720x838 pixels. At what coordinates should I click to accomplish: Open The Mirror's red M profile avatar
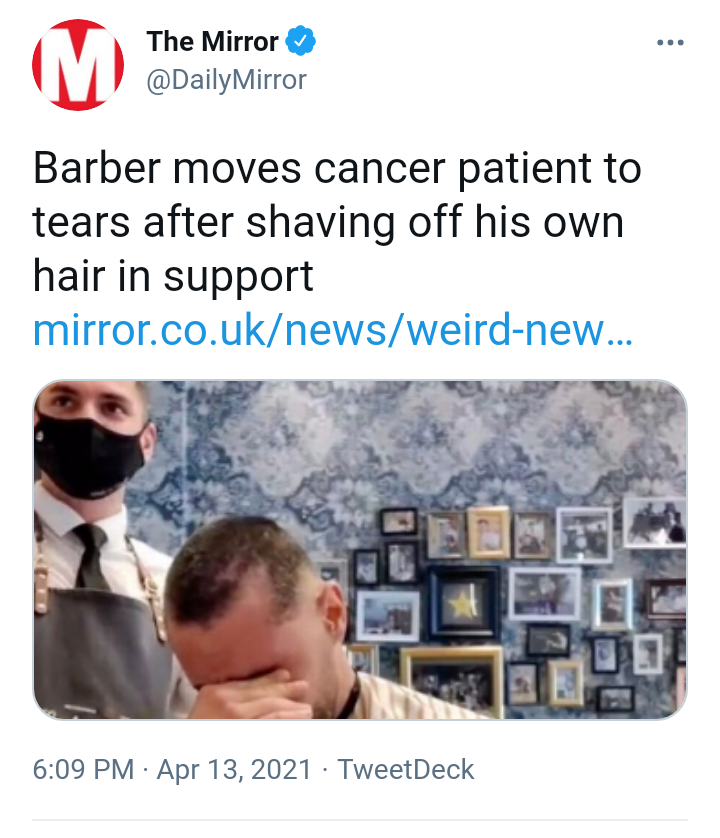(78, 65)
